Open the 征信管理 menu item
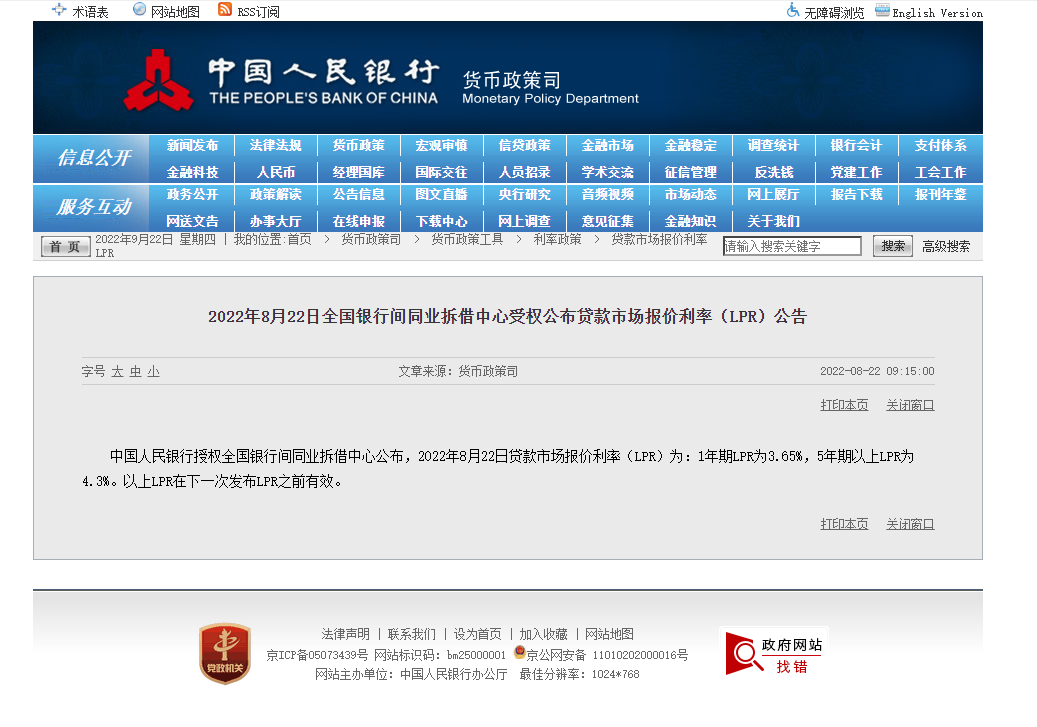 pos(690,173)
